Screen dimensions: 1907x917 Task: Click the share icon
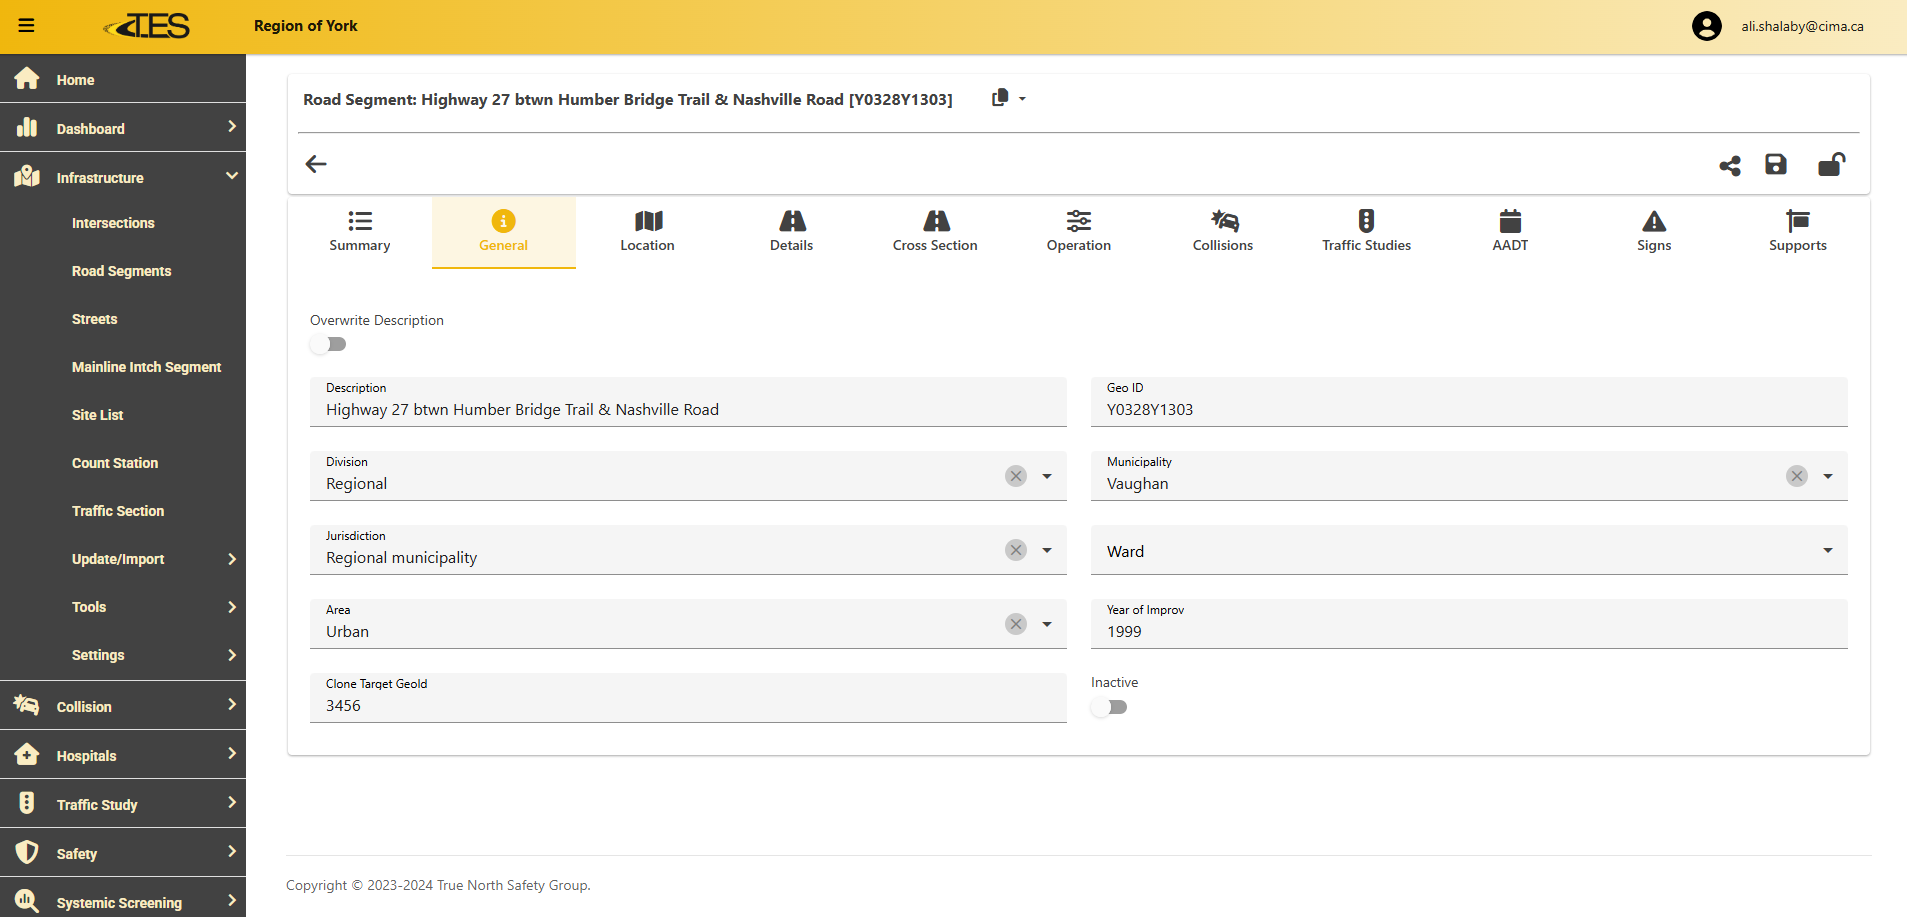pyautogui.click(x=1729, y=165)
